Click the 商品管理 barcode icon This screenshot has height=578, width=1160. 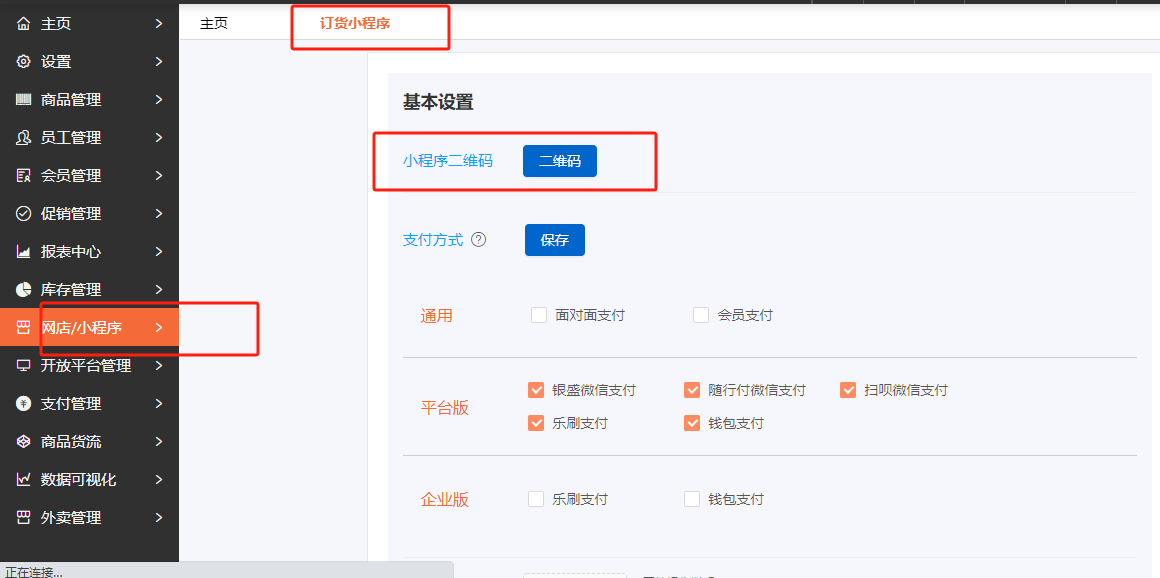coord(23,99)
